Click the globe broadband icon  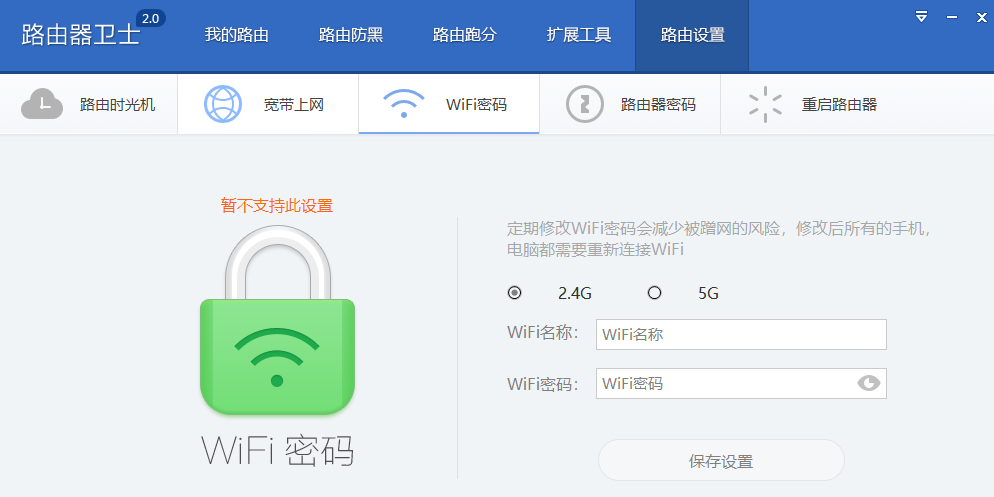[223, 104]
